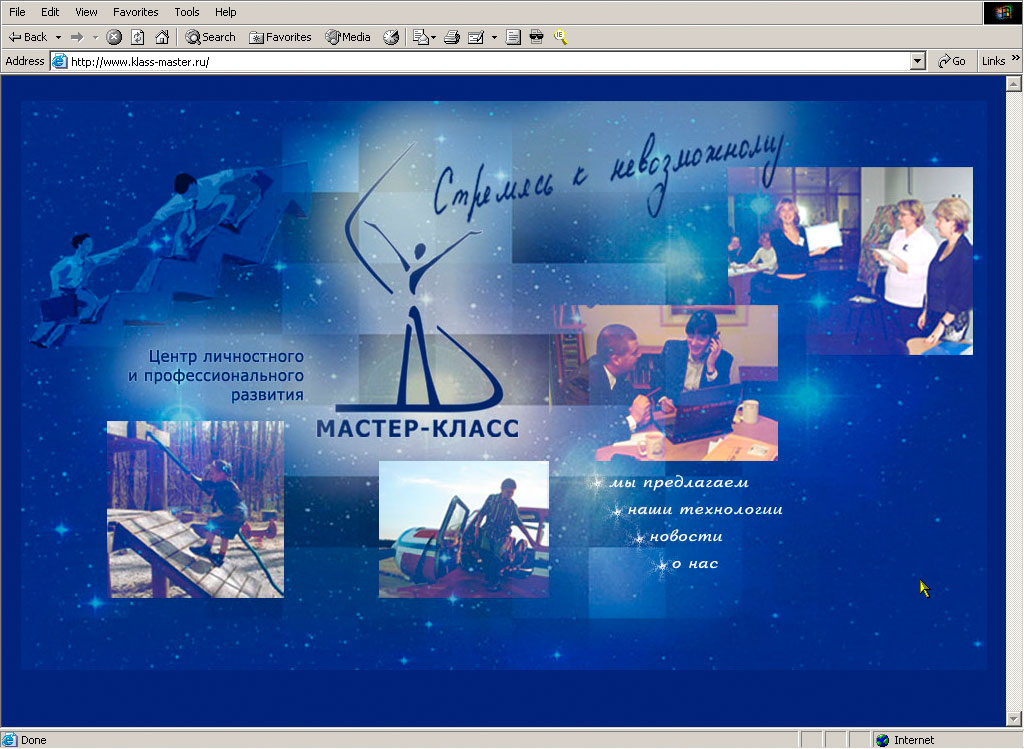The width and height of the screenshot is (1024, 749).
Task: Expand the Back history dropdown arrow
Action: click(58, 37)
